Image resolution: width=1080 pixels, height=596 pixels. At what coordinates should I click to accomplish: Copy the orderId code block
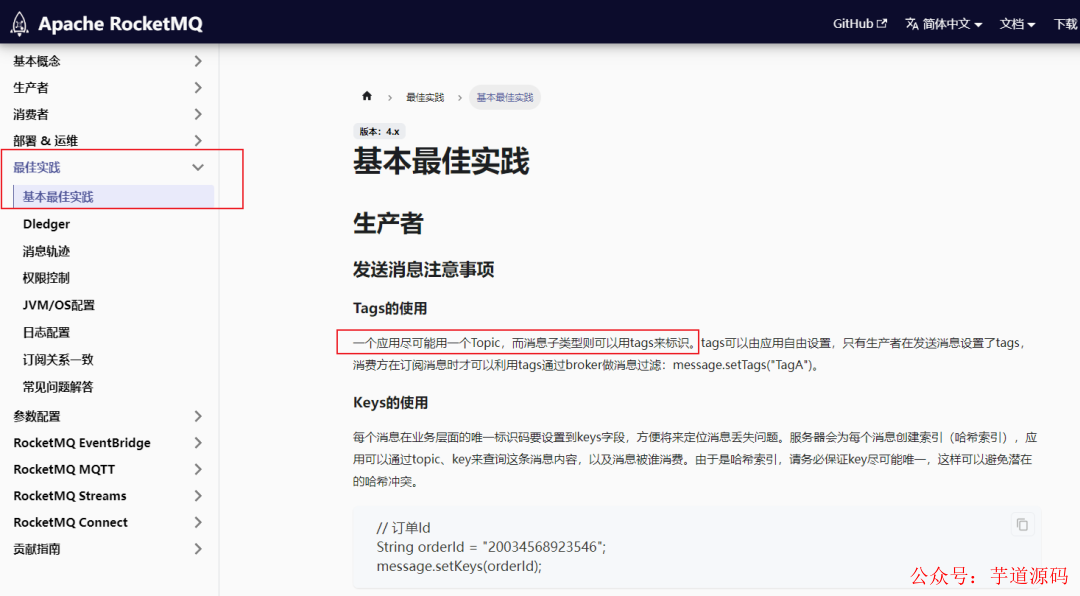point(1022,525)
